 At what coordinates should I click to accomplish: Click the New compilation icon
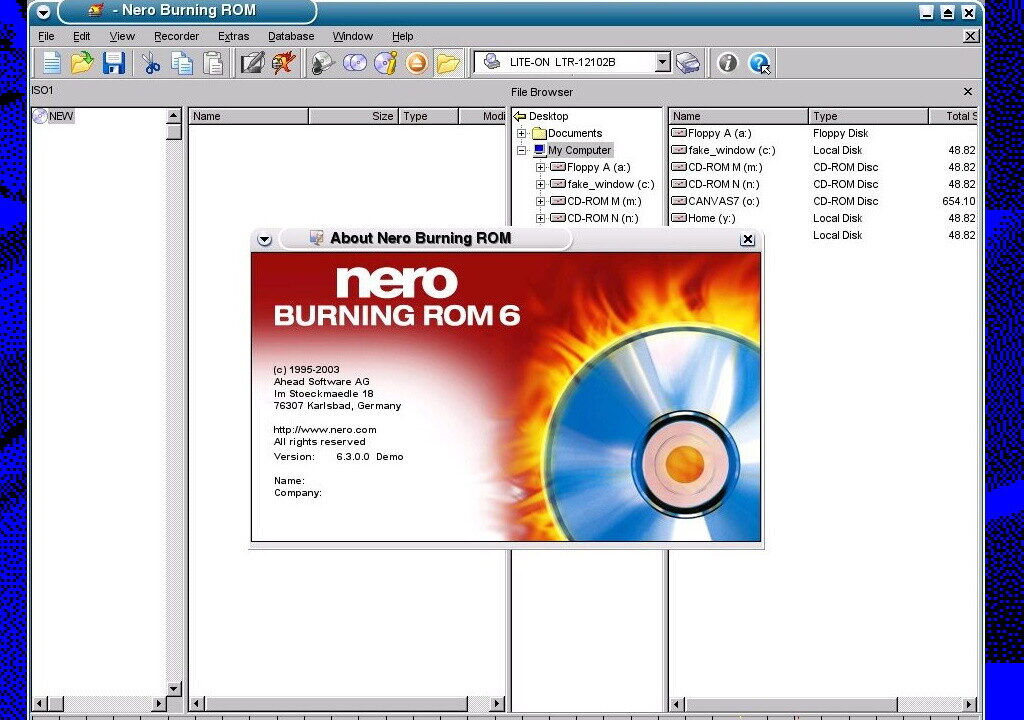click(x=50, y=63)
